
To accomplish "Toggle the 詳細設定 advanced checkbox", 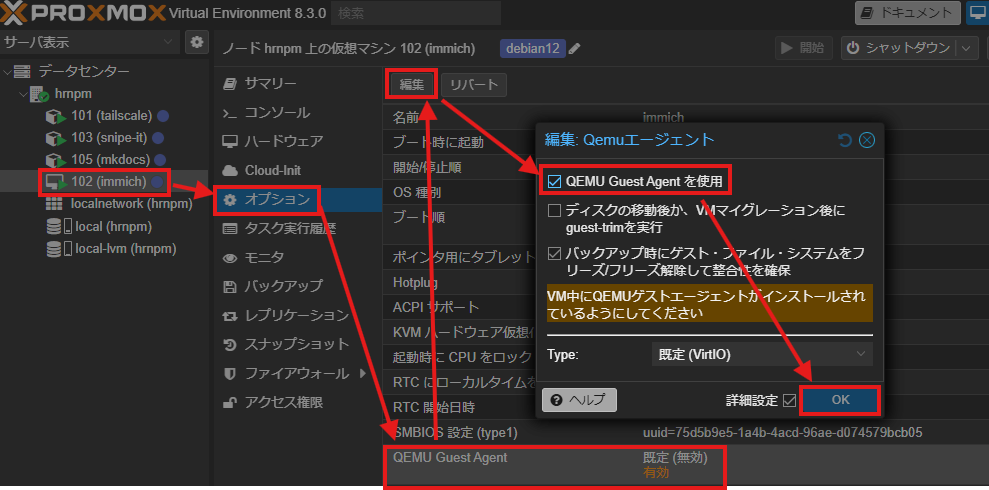I will (789, 400).
